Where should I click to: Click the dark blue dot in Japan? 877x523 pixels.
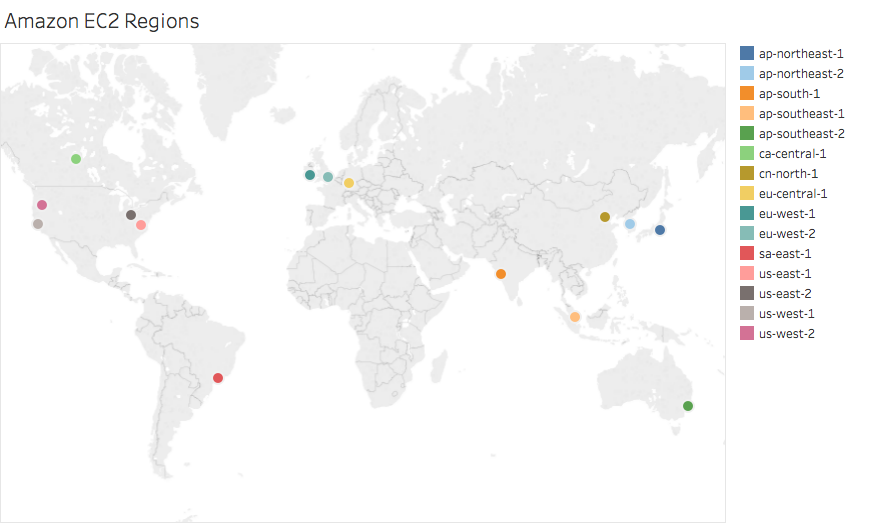click(660, 230)
